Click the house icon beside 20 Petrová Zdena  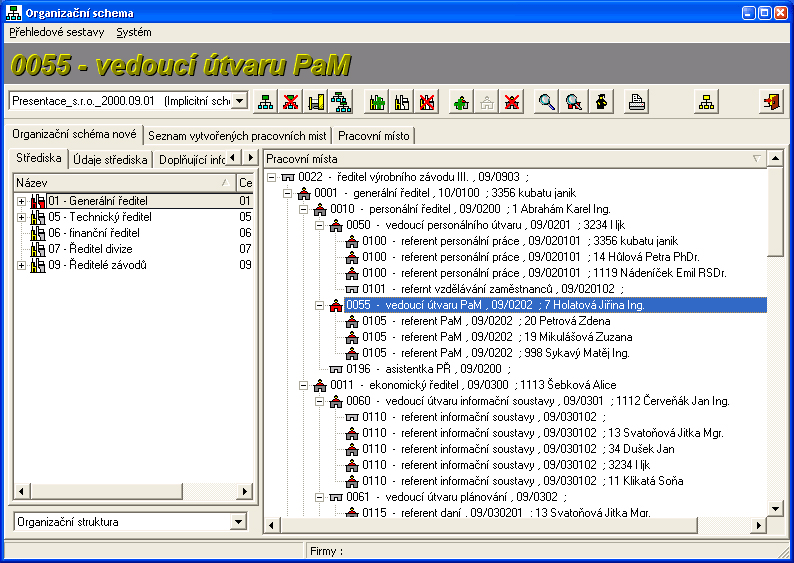(x=352, y=321)
